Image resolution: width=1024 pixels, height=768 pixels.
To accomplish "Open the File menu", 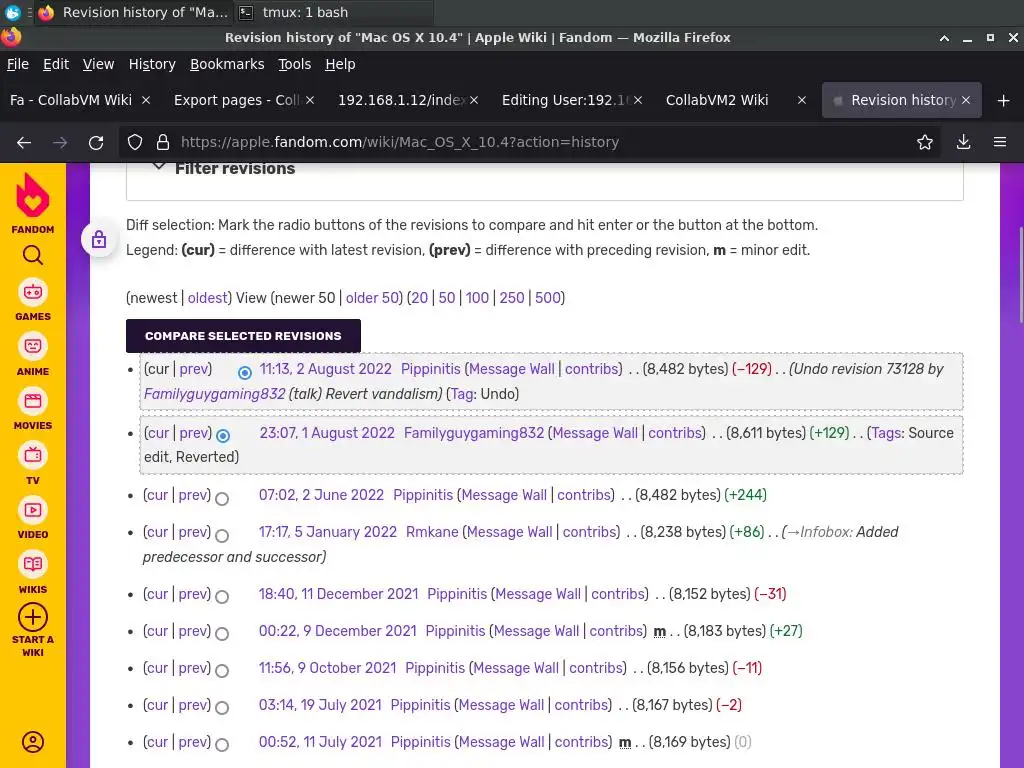I will tap(18, 64).
